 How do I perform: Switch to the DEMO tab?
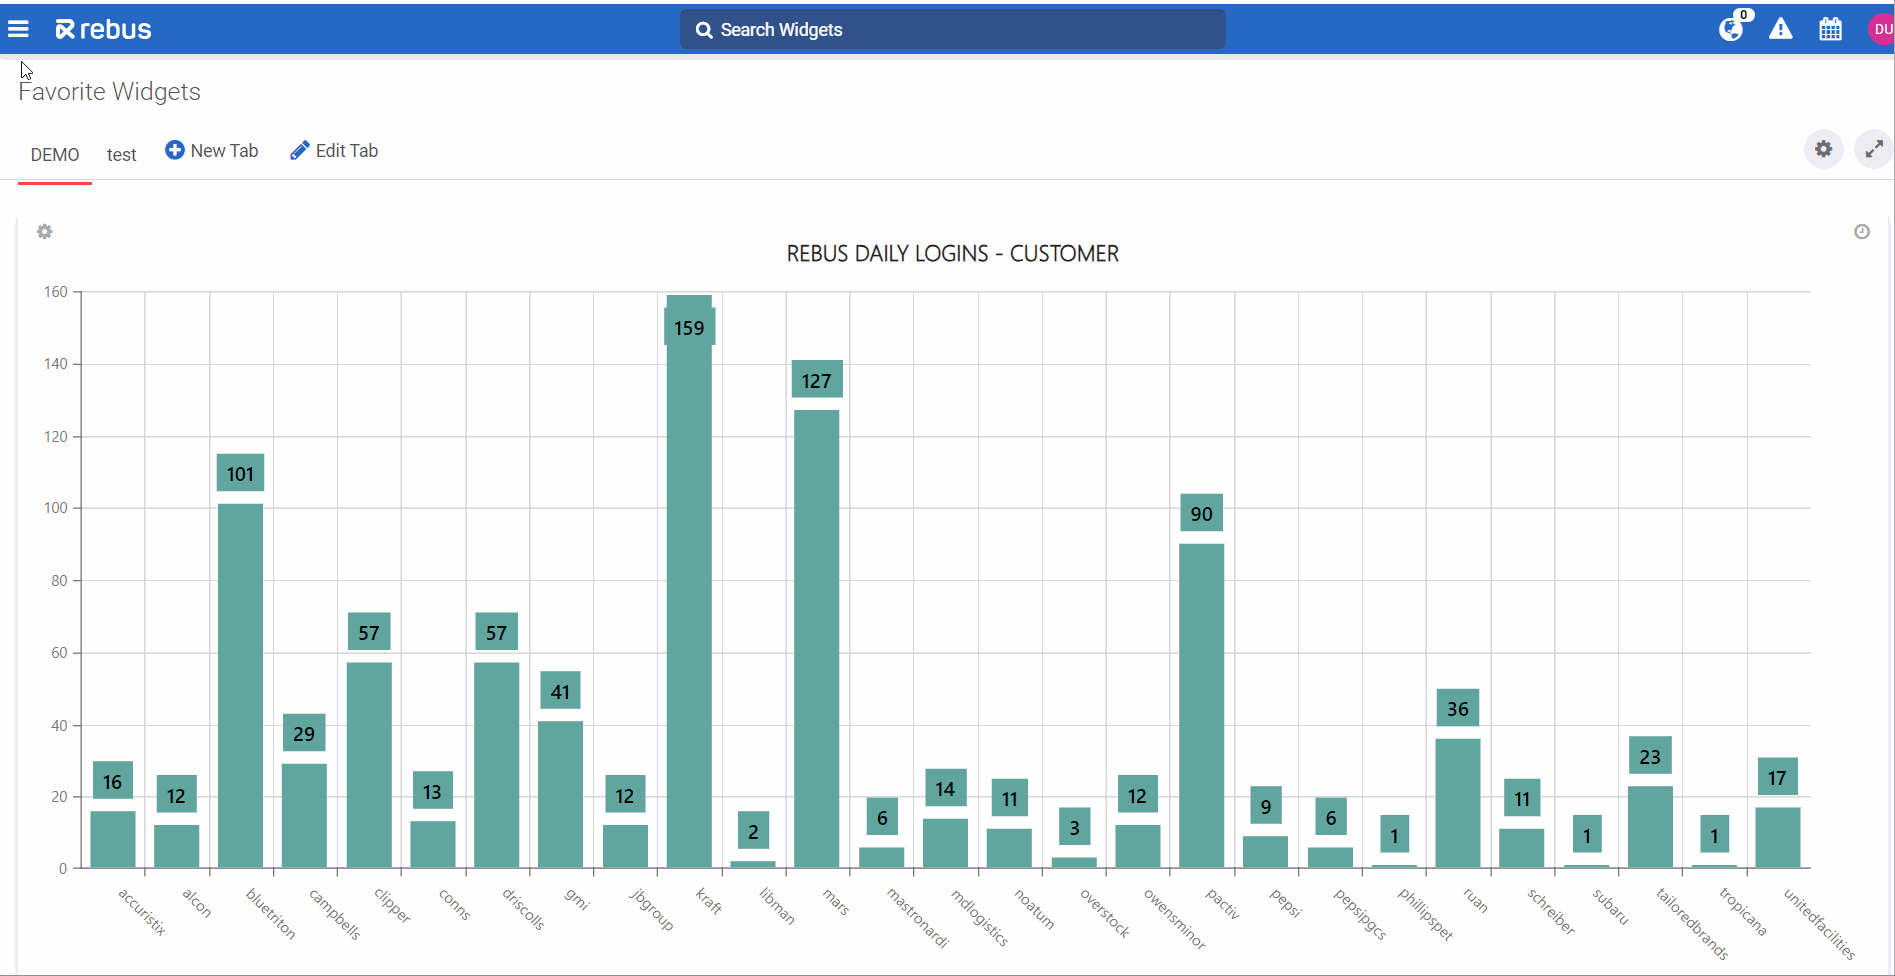[55, 154]
